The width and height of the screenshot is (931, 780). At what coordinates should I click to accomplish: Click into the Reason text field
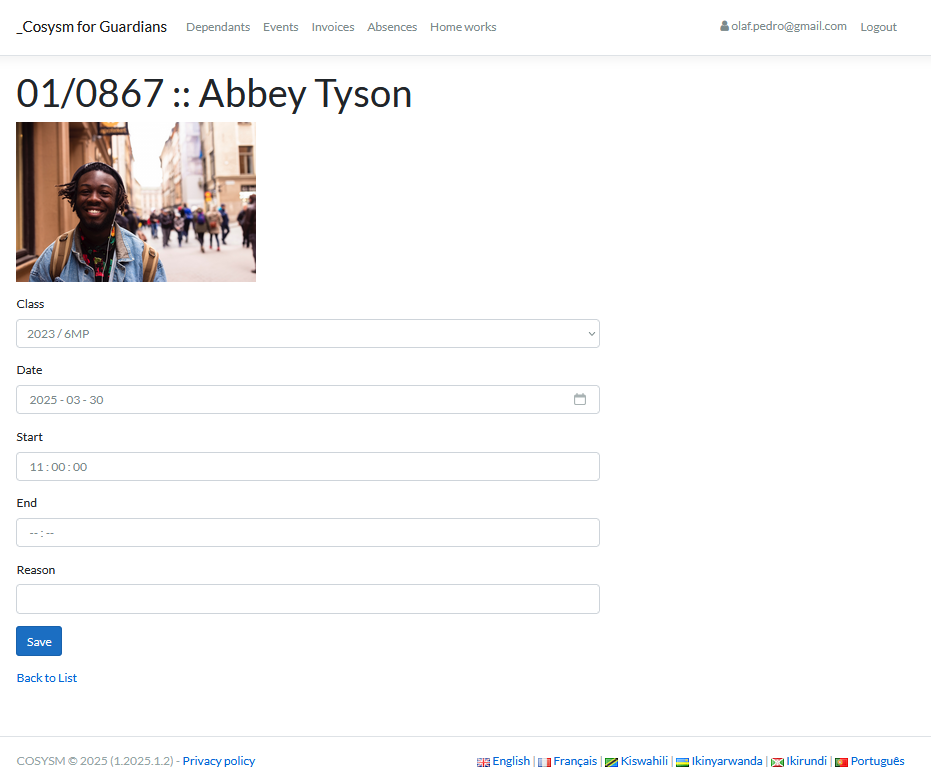coord(308,599)
